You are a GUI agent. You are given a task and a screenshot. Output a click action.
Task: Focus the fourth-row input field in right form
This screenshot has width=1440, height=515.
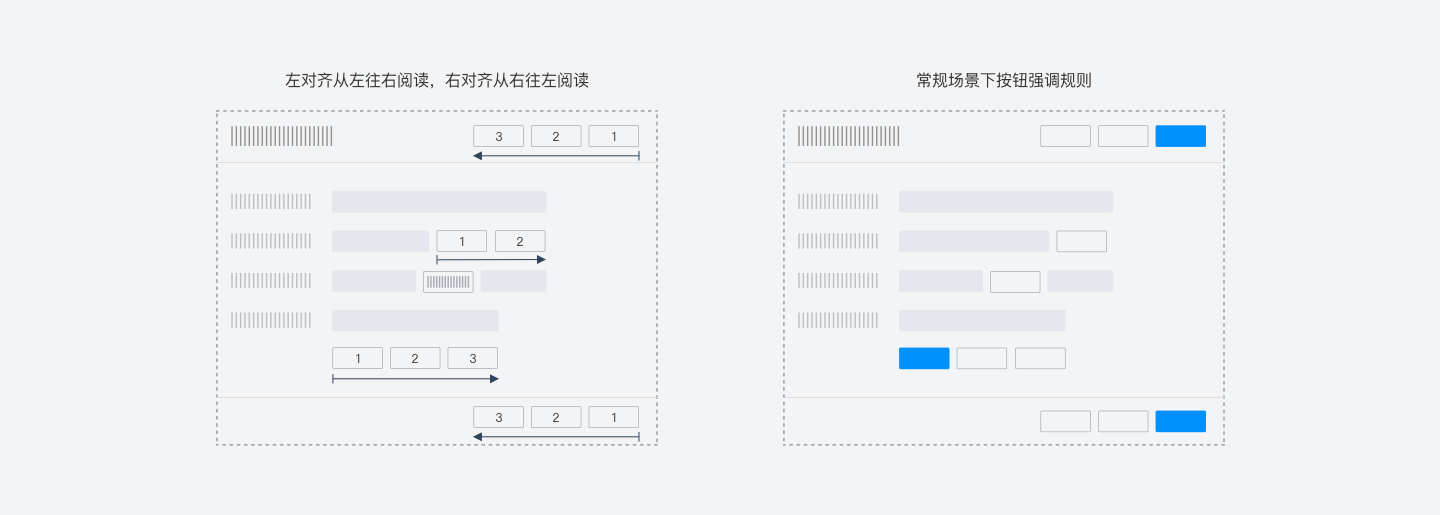982,320
